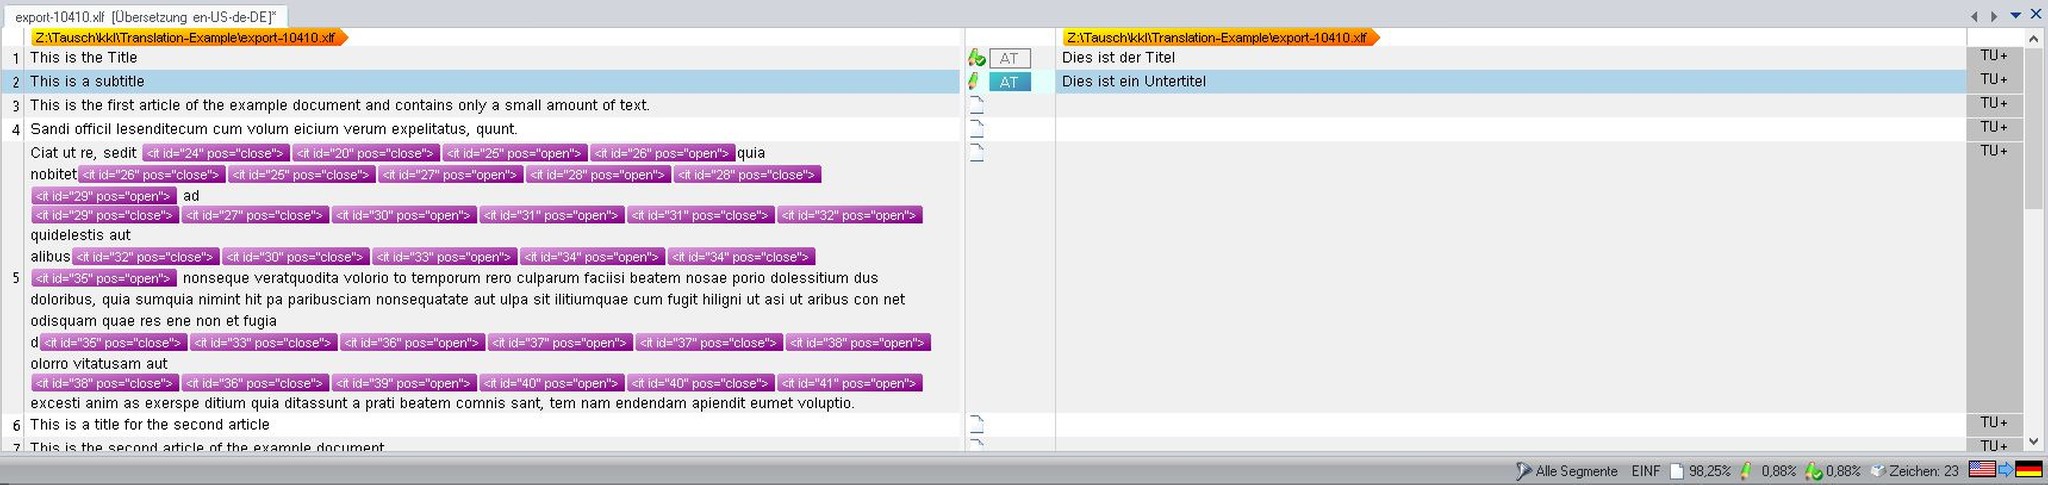Click the it id="24" pos="close" tag
This screenshot has width=2048, height=485.
[x=215, y=153]
